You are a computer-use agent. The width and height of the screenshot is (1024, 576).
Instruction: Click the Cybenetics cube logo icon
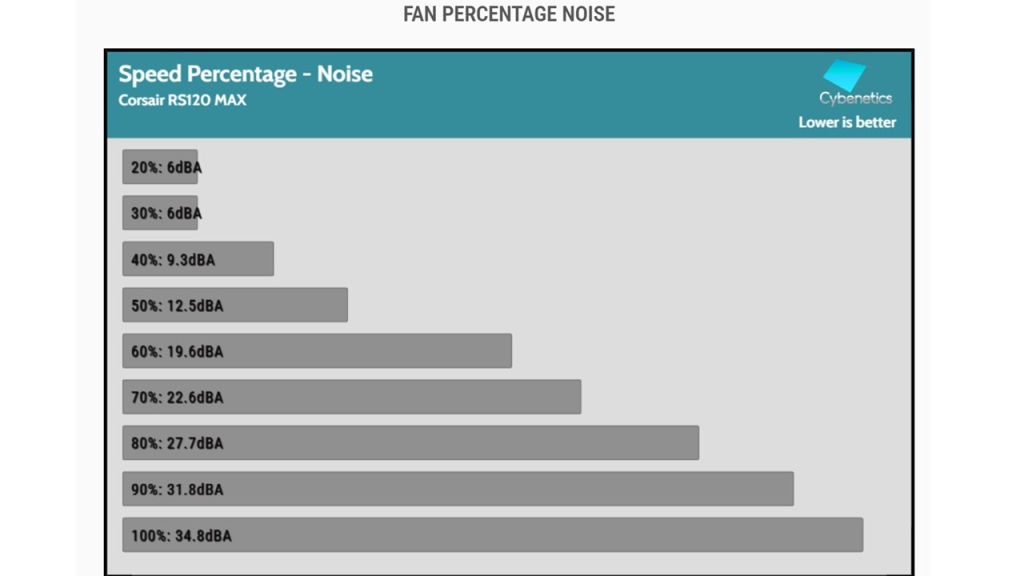843,74
